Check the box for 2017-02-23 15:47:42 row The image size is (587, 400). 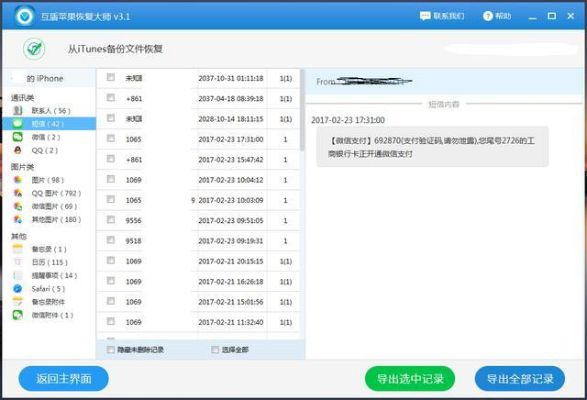point(111,158)
